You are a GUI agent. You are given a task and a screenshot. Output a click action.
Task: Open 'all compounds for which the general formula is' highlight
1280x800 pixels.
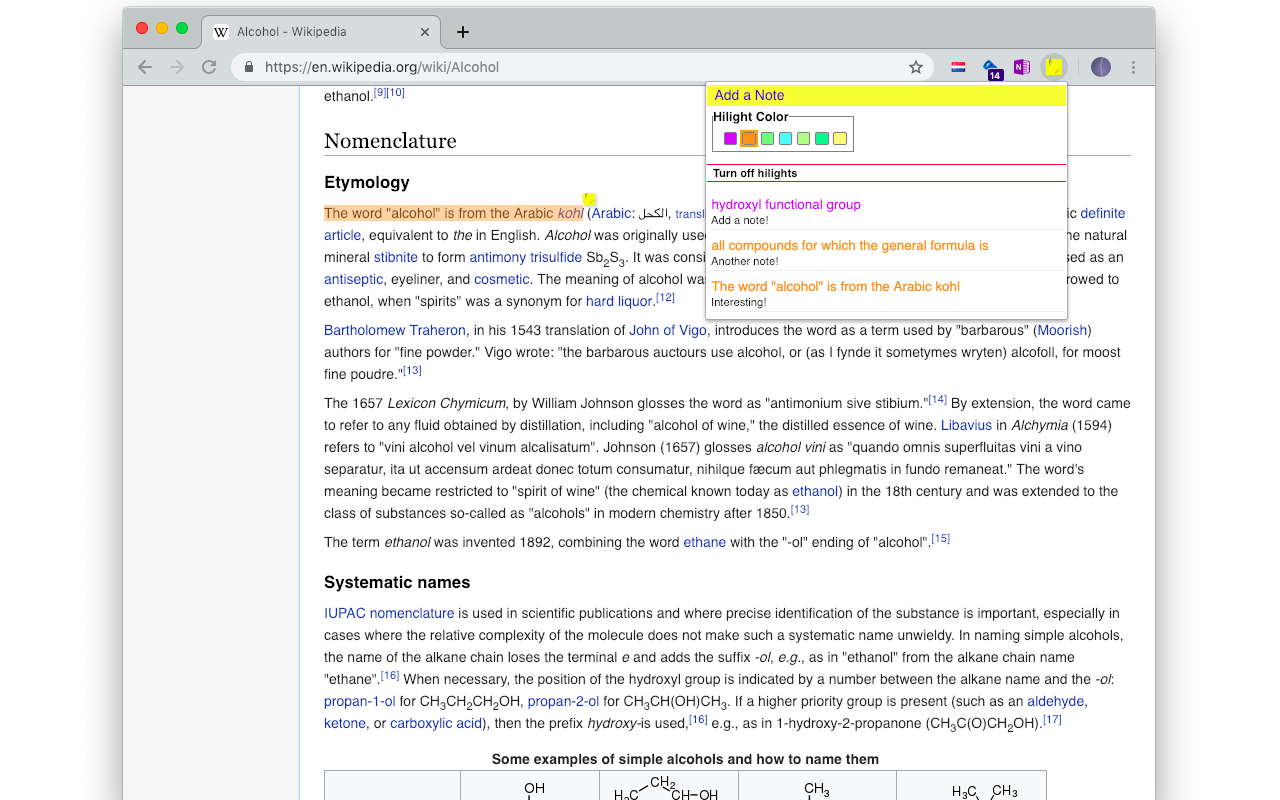pos(850,245)
